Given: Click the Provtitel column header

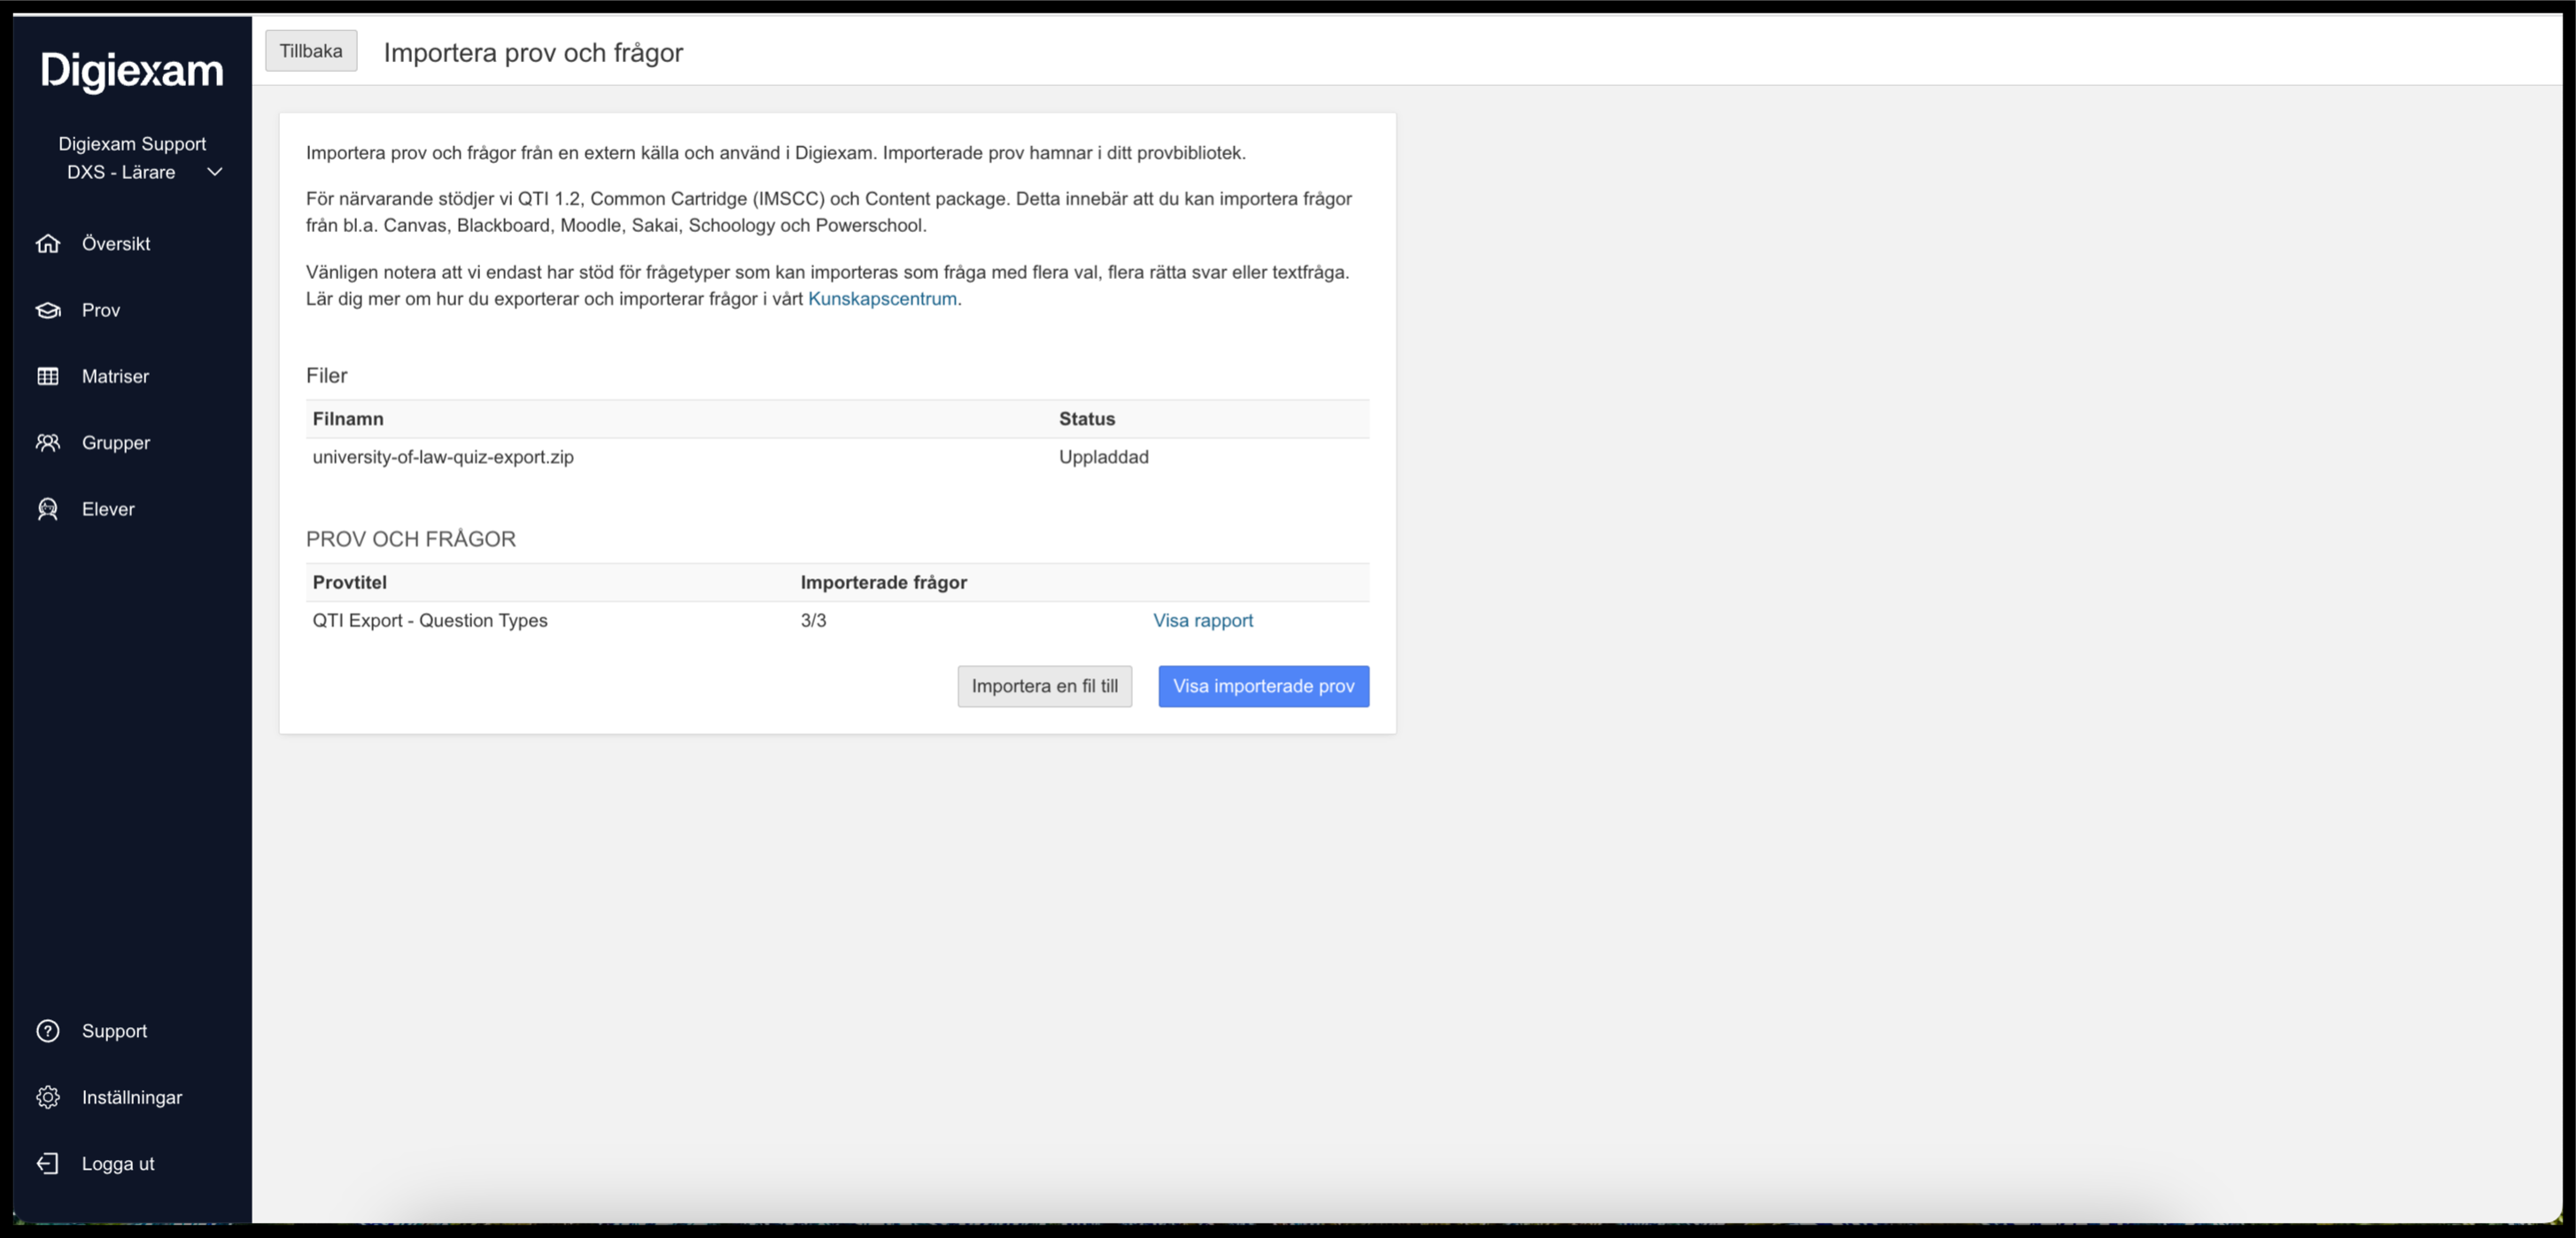Looking at the screenshot, I should click(349, 582).
